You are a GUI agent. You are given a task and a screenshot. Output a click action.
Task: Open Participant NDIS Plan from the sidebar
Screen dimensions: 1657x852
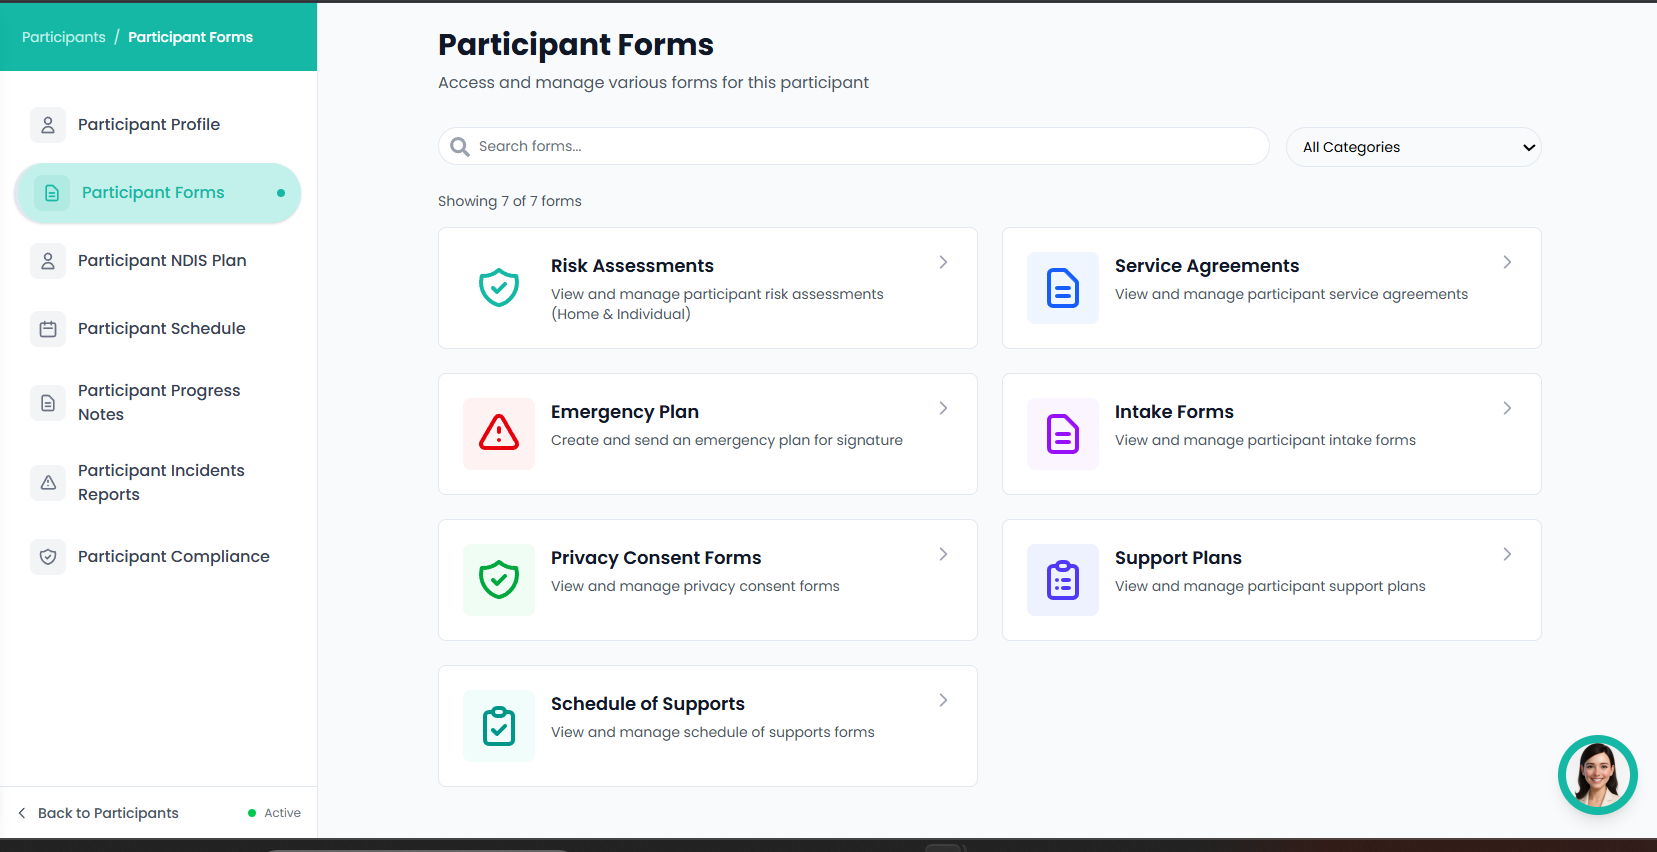(x=162, y=260)
